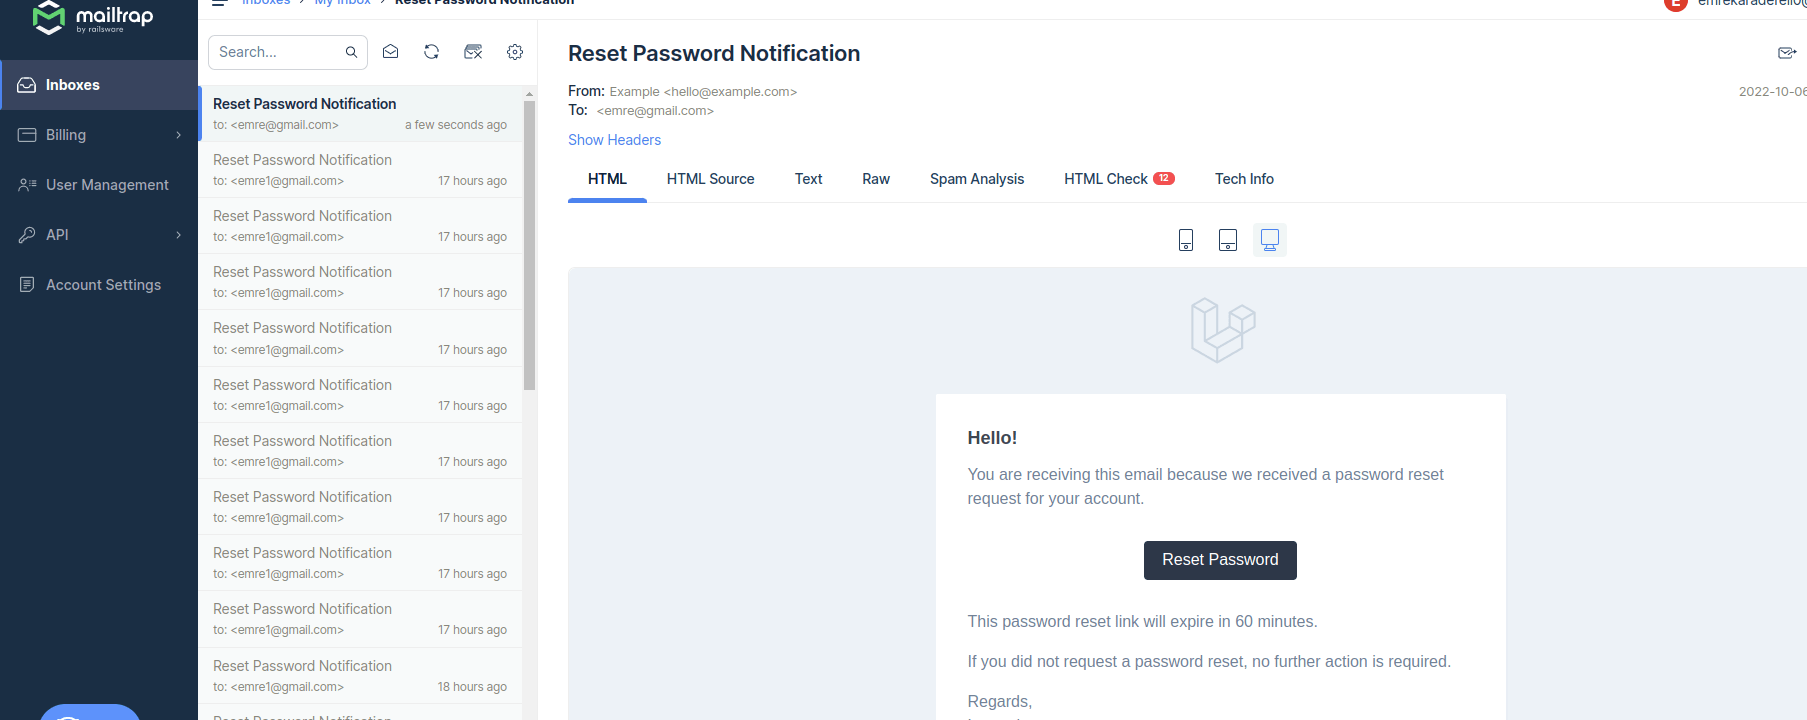Open User Management page
Screen dimensions: 1807x720
(99, 185)
